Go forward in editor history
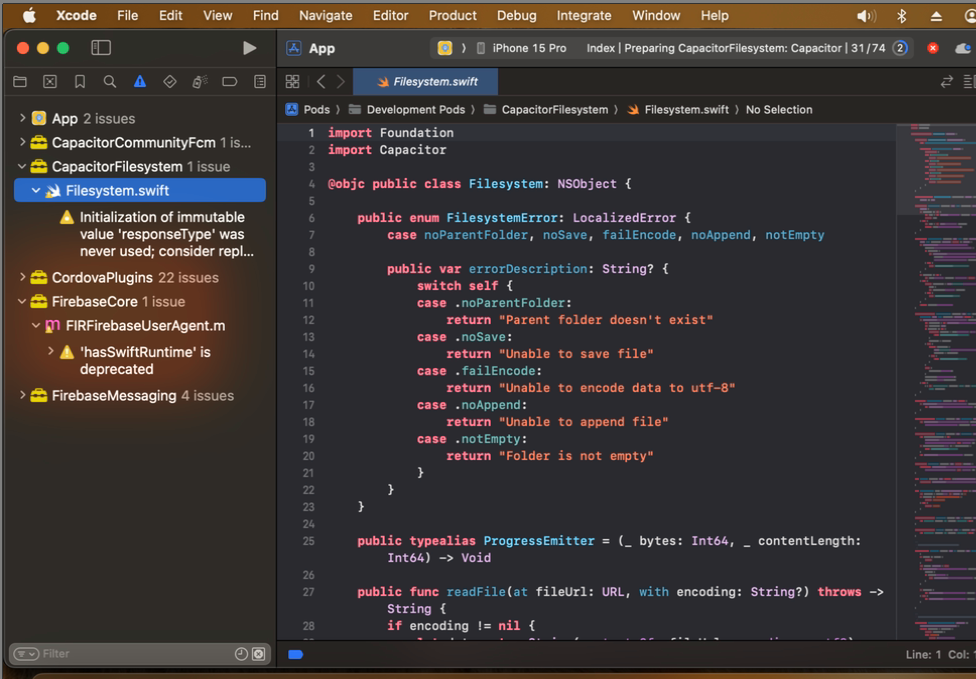Image resolution: width=976 pixels, height=679 pixels. (x=340, y=82)
